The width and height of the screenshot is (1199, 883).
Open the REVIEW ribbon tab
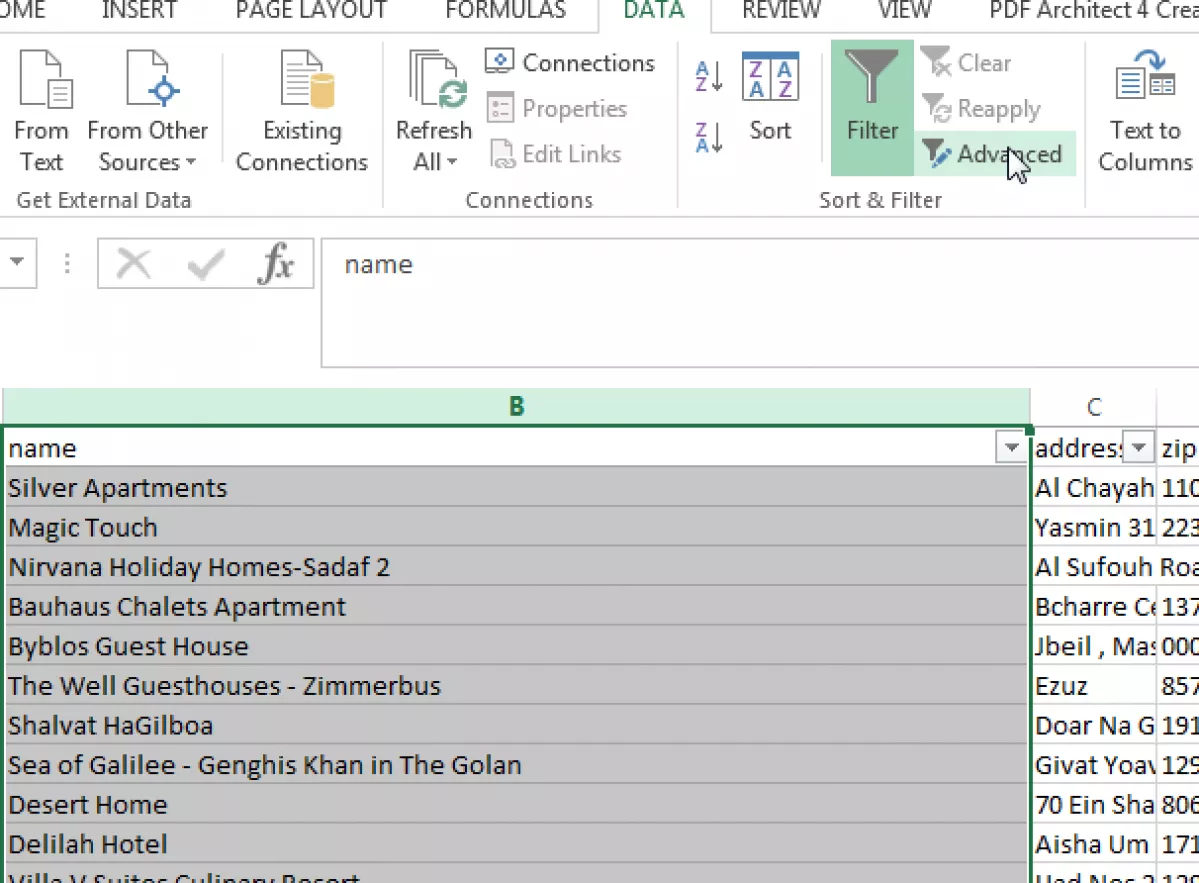click(781, 11)
